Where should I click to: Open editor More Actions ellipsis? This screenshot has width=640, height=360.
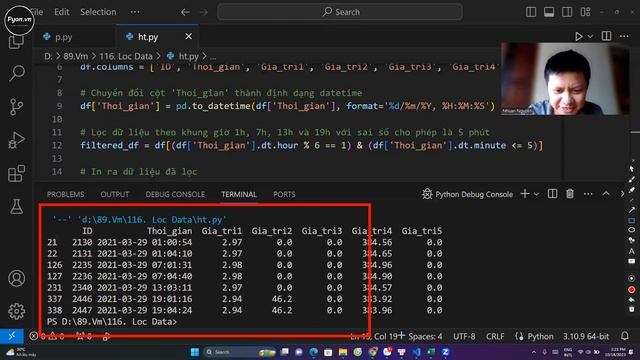(624, 36)
